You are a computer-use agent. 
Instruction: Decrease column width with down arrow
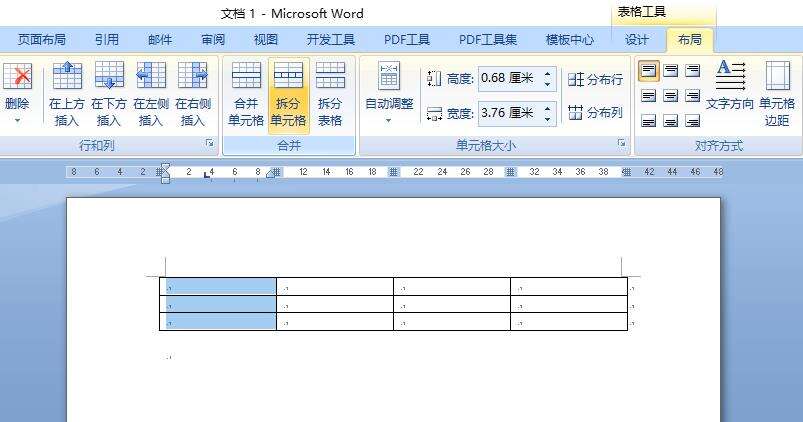pos(547,119)
